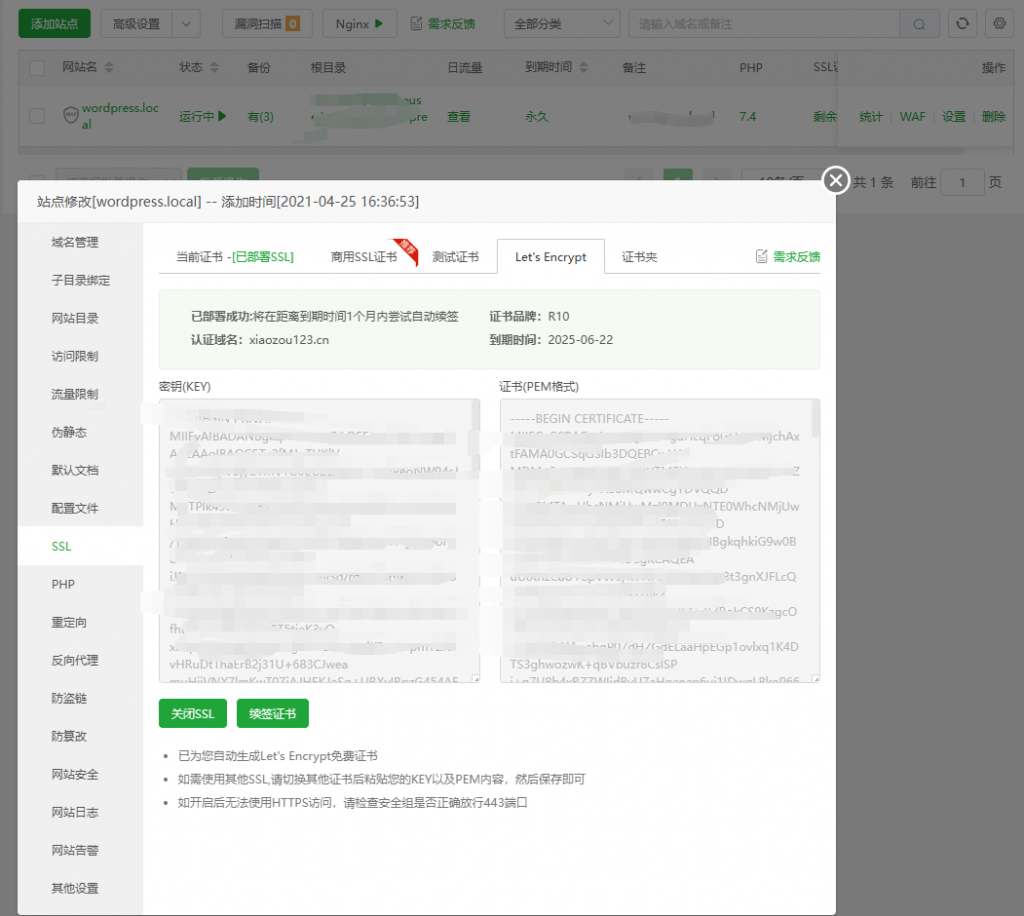
Task: Open 流量限制 in sidebar
Action: [x=75, y=394]
